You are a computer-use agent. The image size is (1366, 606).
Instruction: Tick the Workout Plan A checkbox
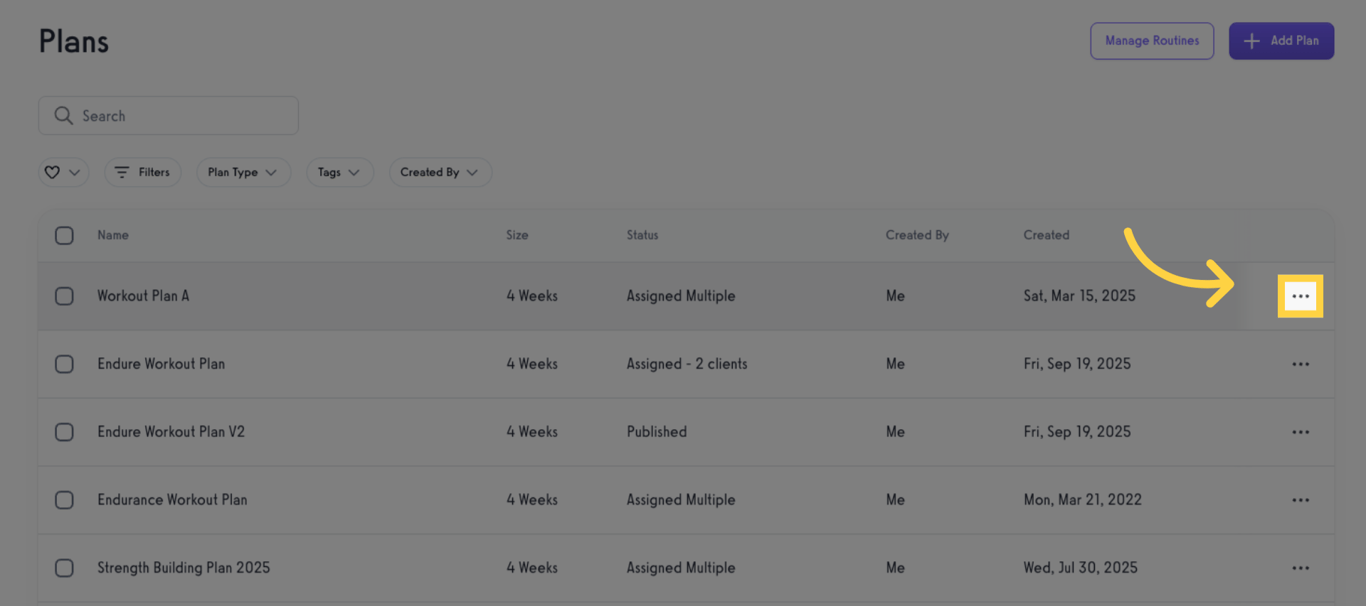[64, 296]
